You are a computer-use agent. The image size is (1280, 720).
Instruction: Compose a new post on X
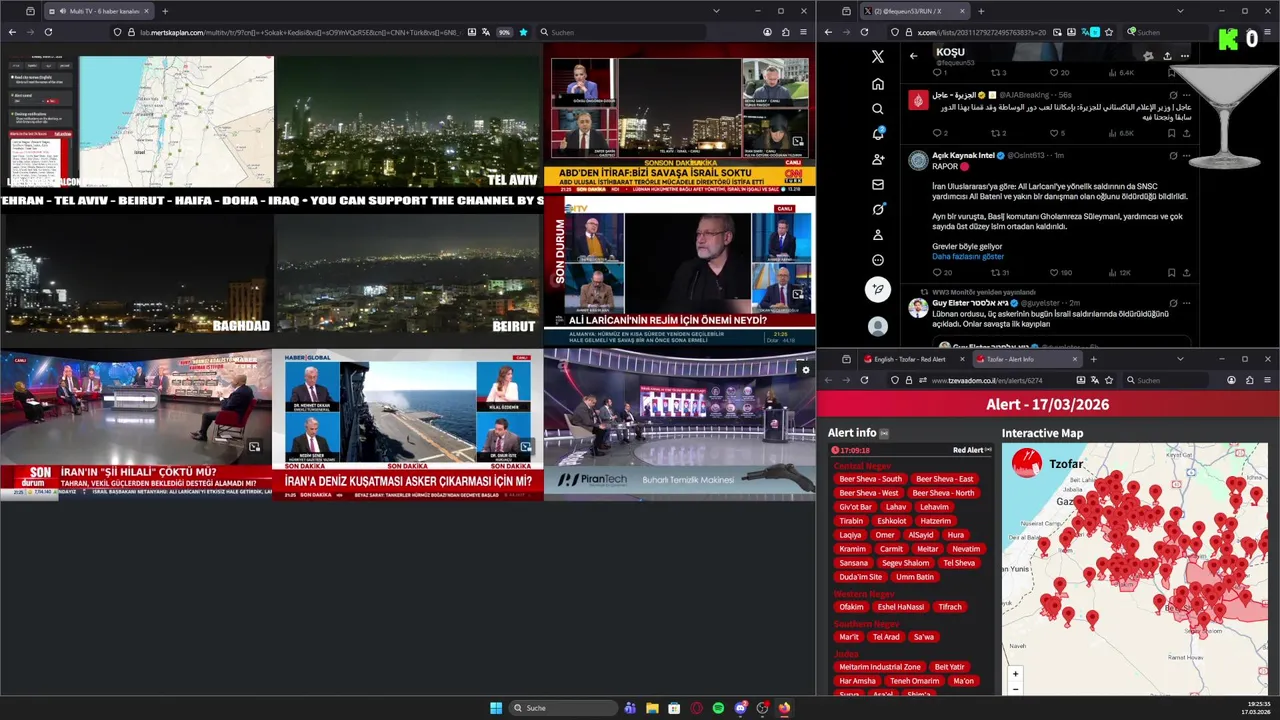click(878, 290)
